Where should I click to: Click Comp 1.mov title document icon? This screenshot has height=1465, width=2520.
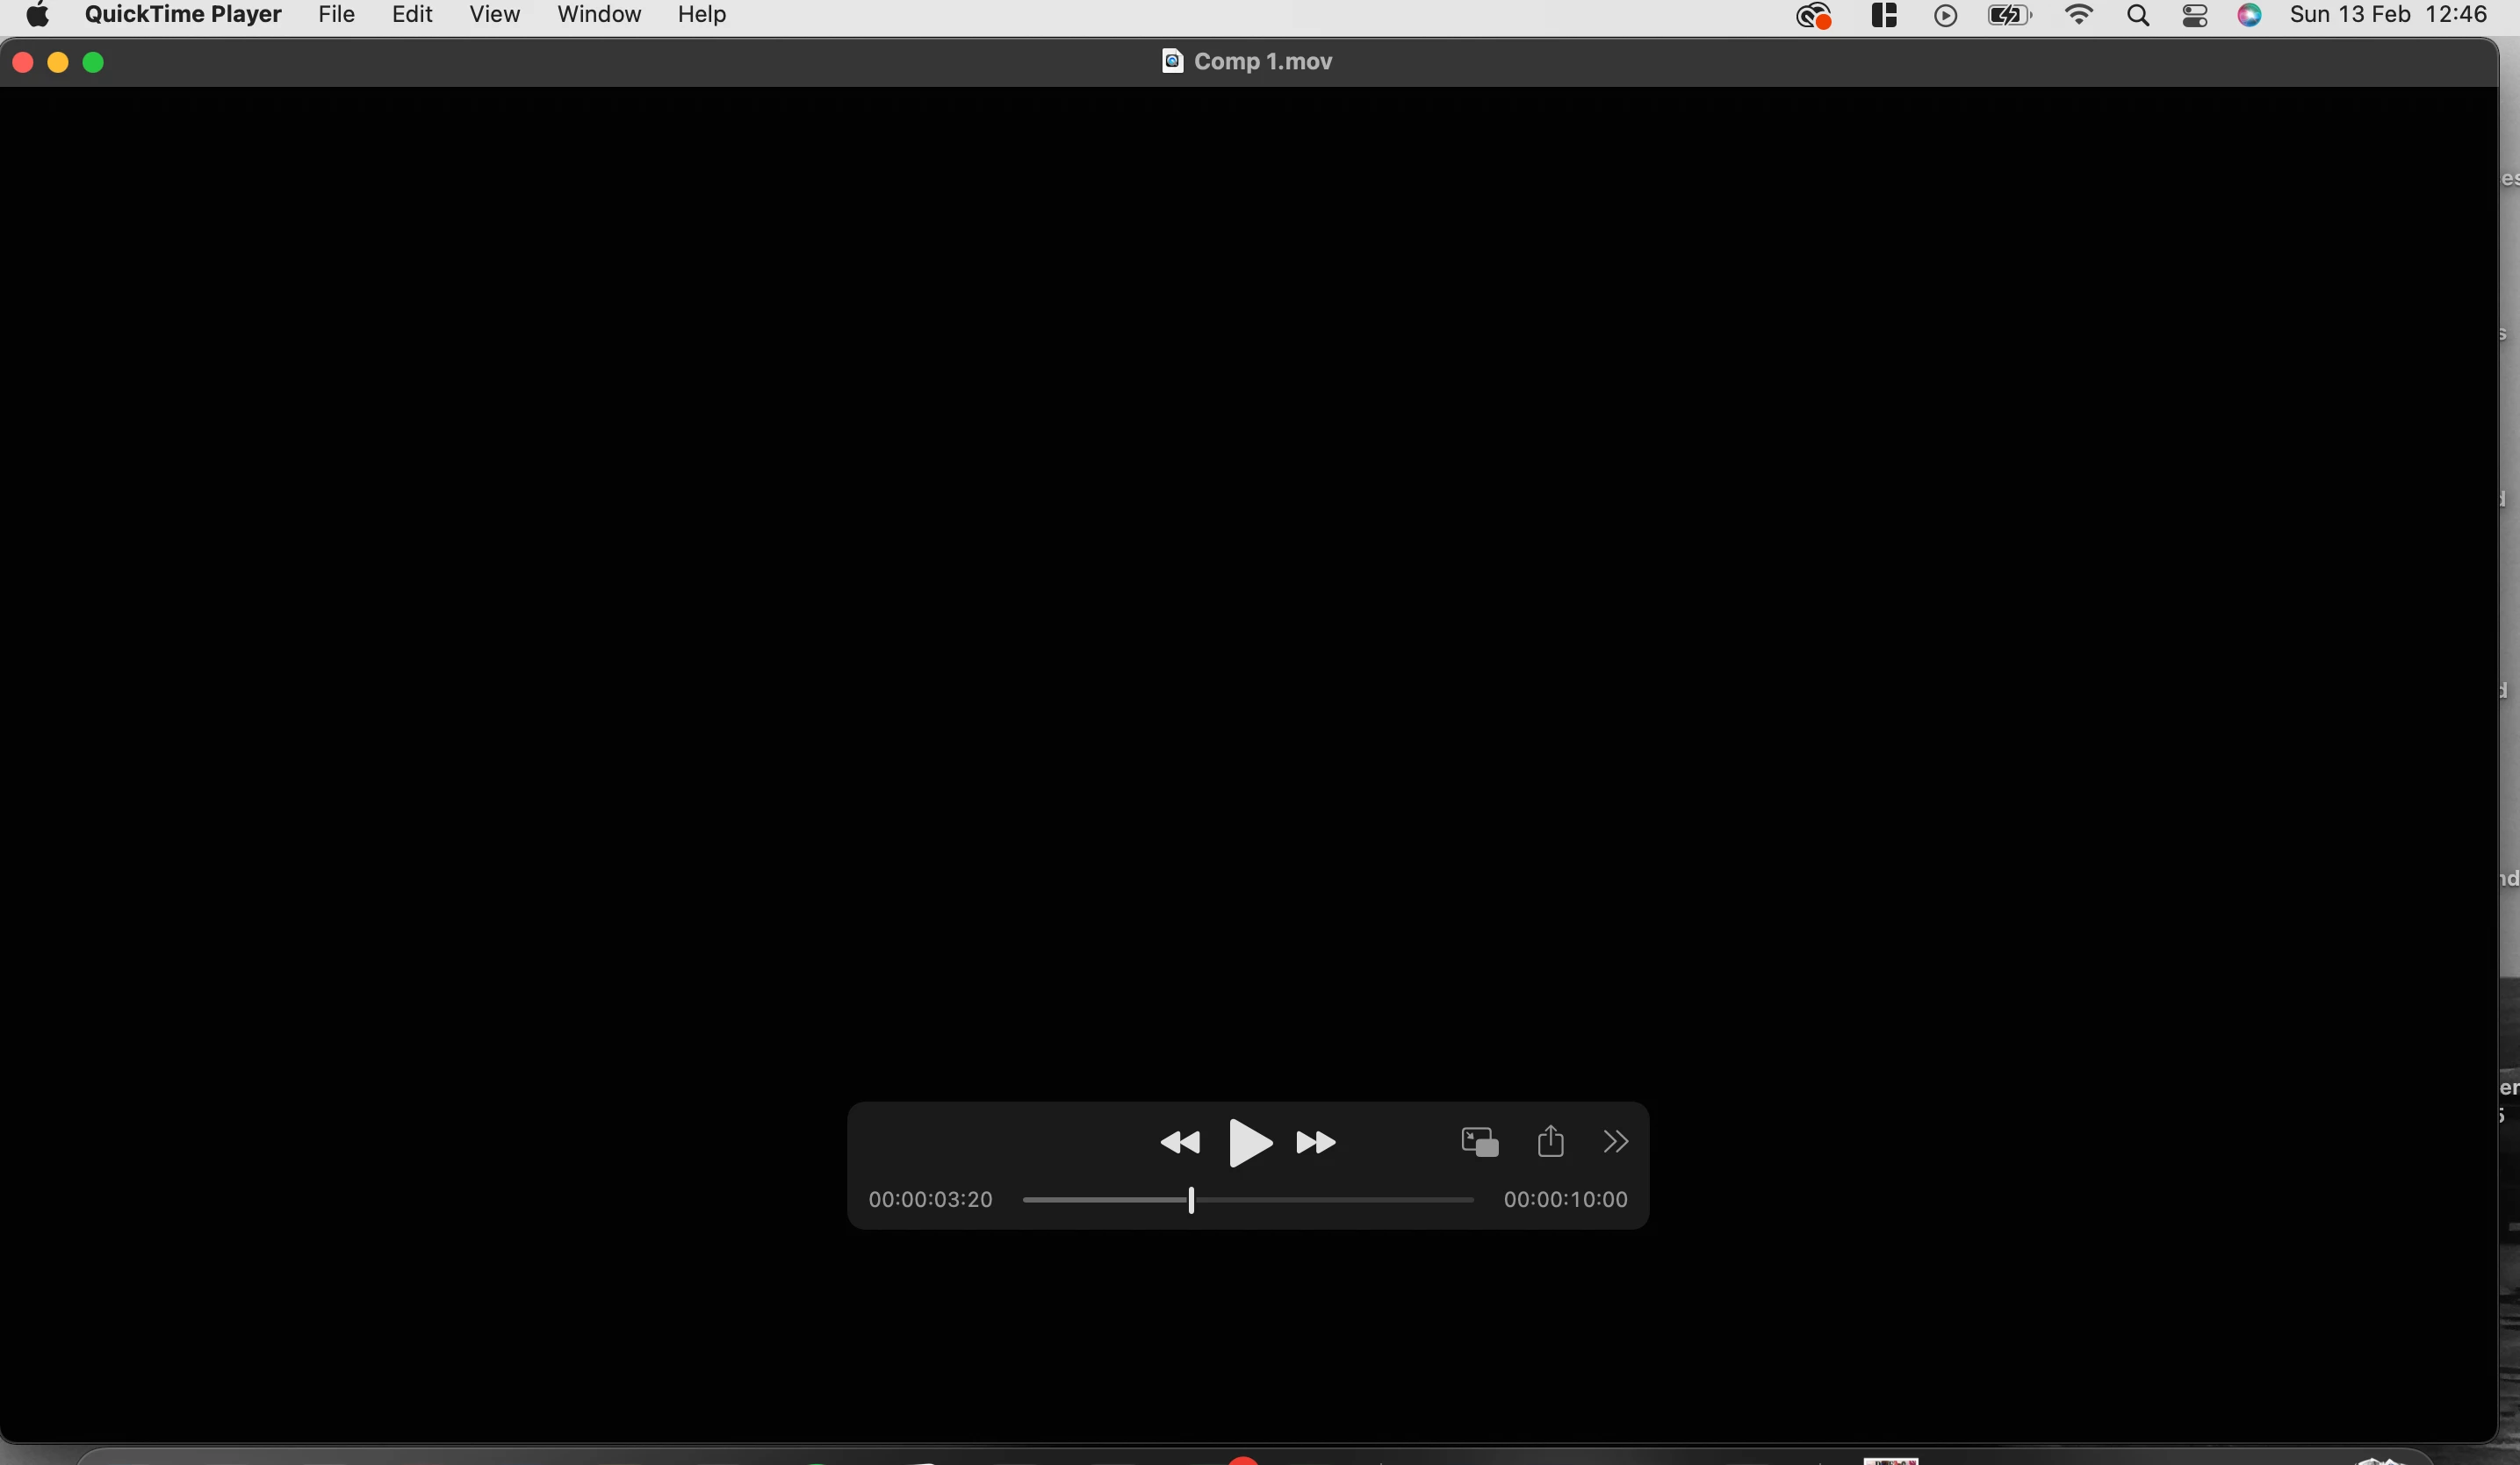(1172, 61)
